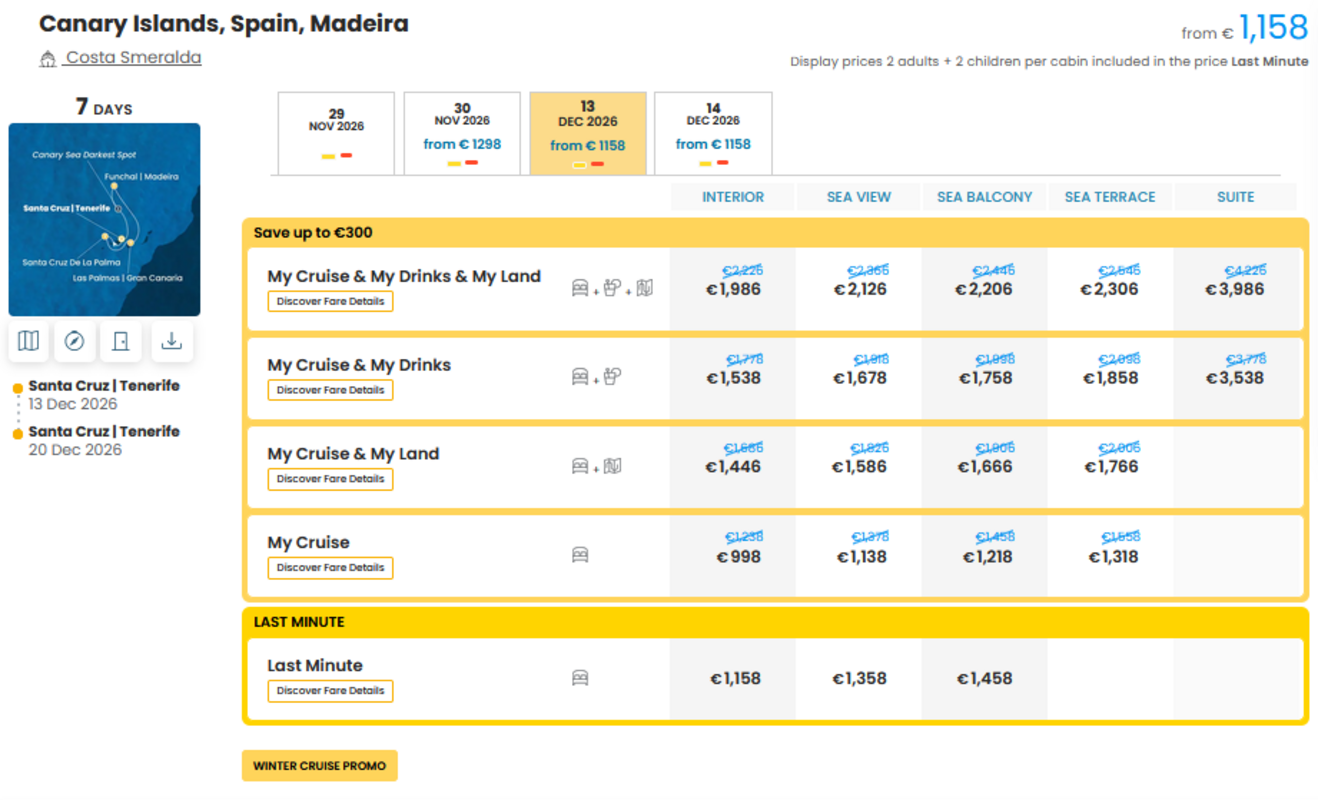Screen dimensions: 1318x800
Task: Select the €3,986 Suite fare
Action: pyautogui.click(x=1235, y=289)
